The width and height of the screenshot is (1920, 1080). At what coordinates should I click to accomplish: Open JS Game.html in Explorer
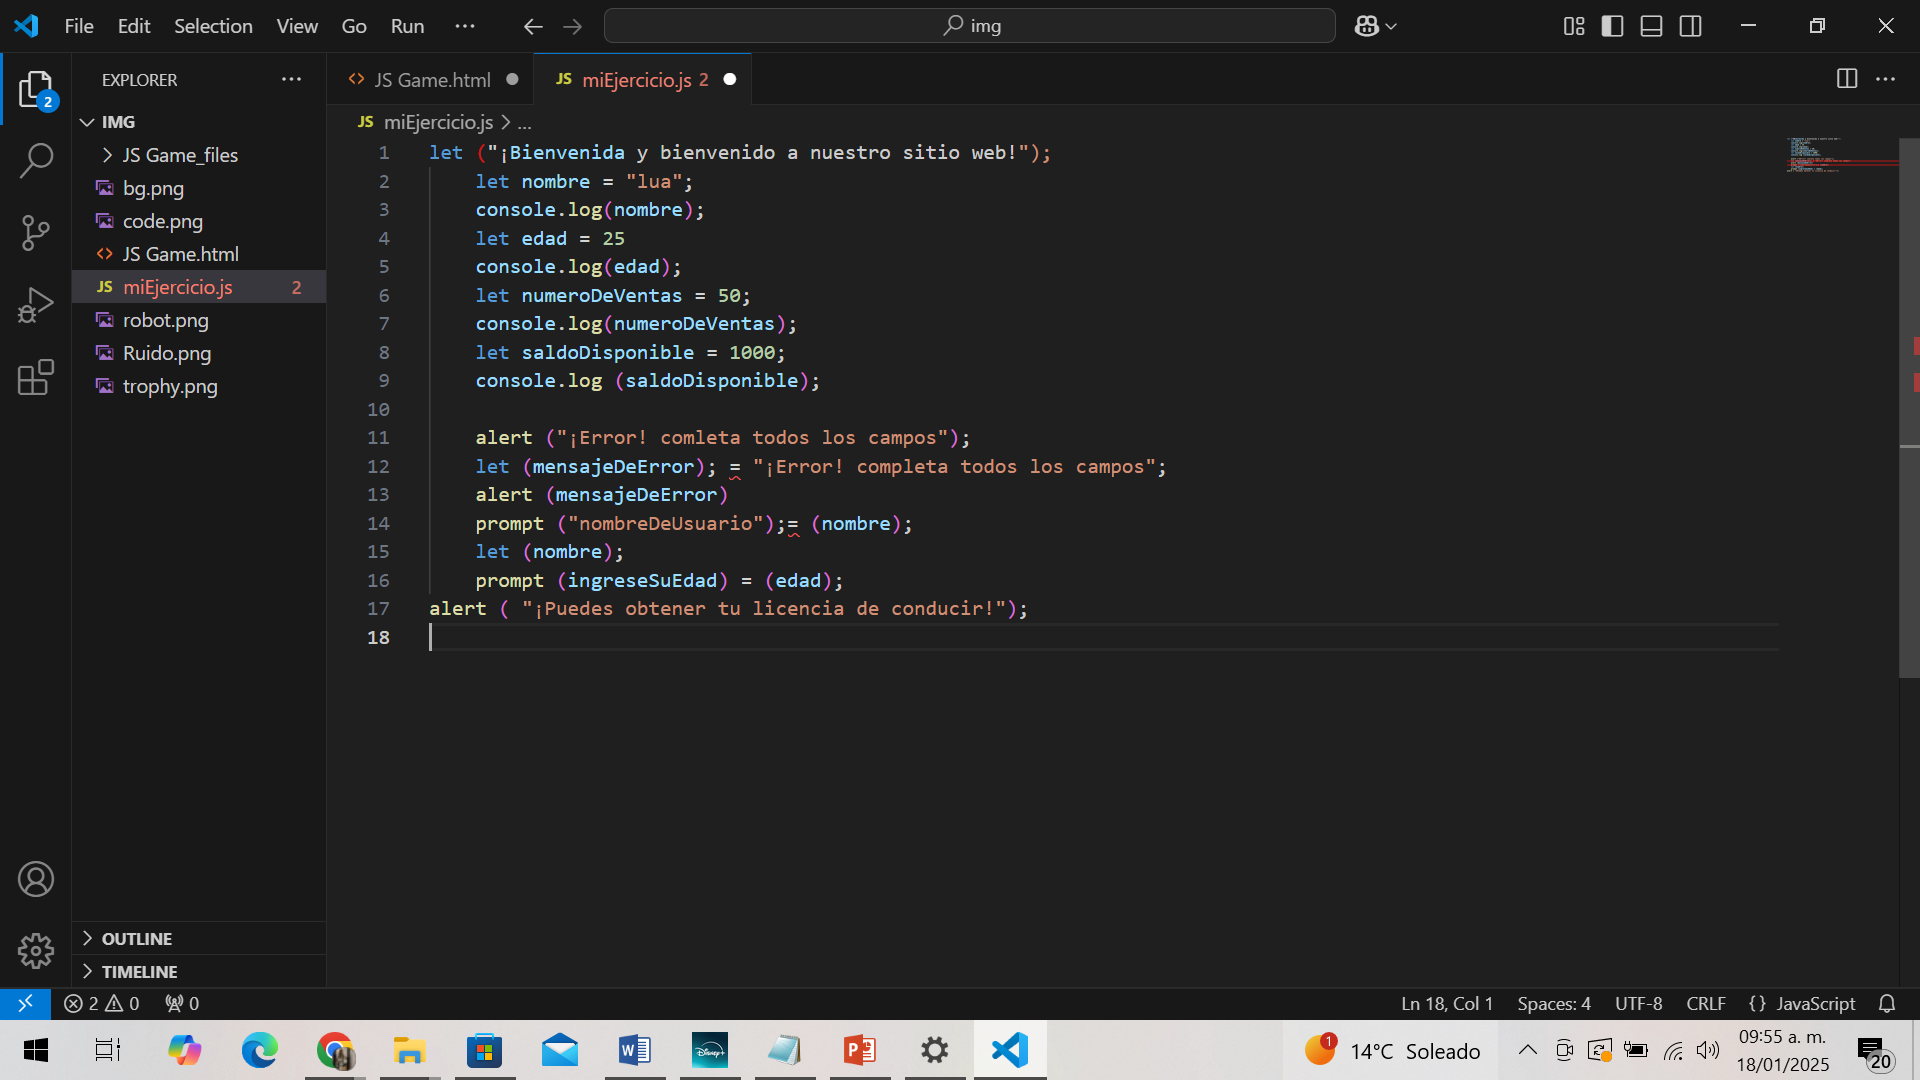pyautogui.click(x=199, y=254)
